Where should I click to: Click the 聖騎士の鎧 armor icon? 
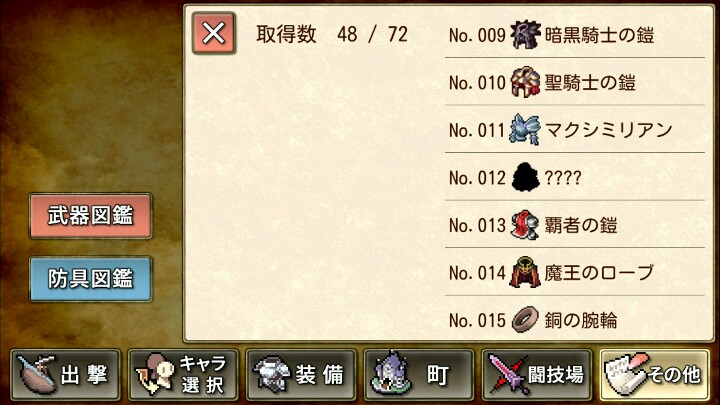(525, 82)
